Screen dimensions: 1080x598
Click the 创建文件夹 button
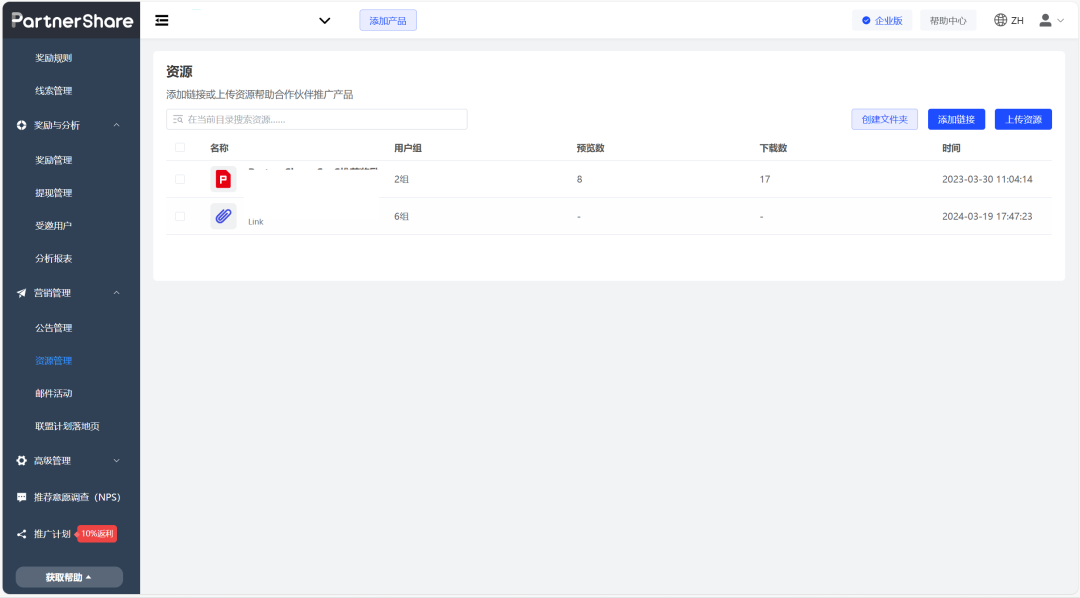click(x=884, y=119)
